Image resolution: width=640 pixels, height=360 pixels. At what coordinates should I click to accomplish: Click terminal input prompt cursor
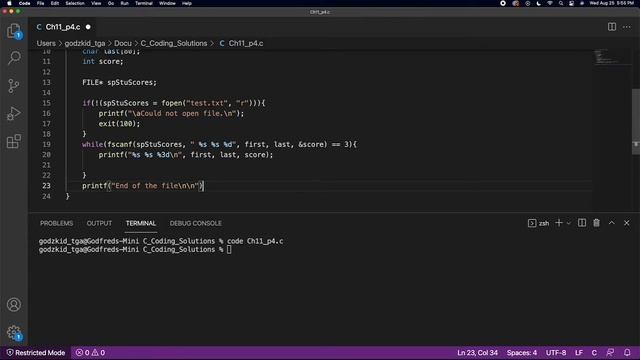[x=229, y=249]
